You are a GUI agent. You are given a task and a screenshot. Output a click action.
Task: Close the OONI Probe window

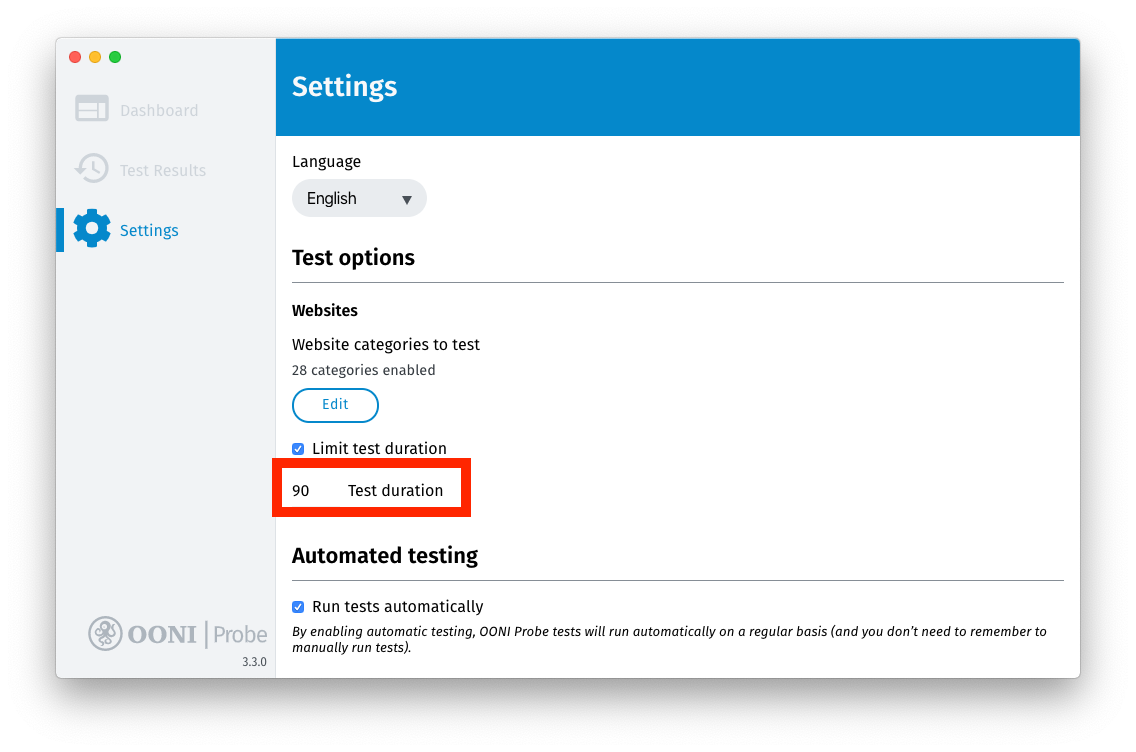[x=75, y=57]
